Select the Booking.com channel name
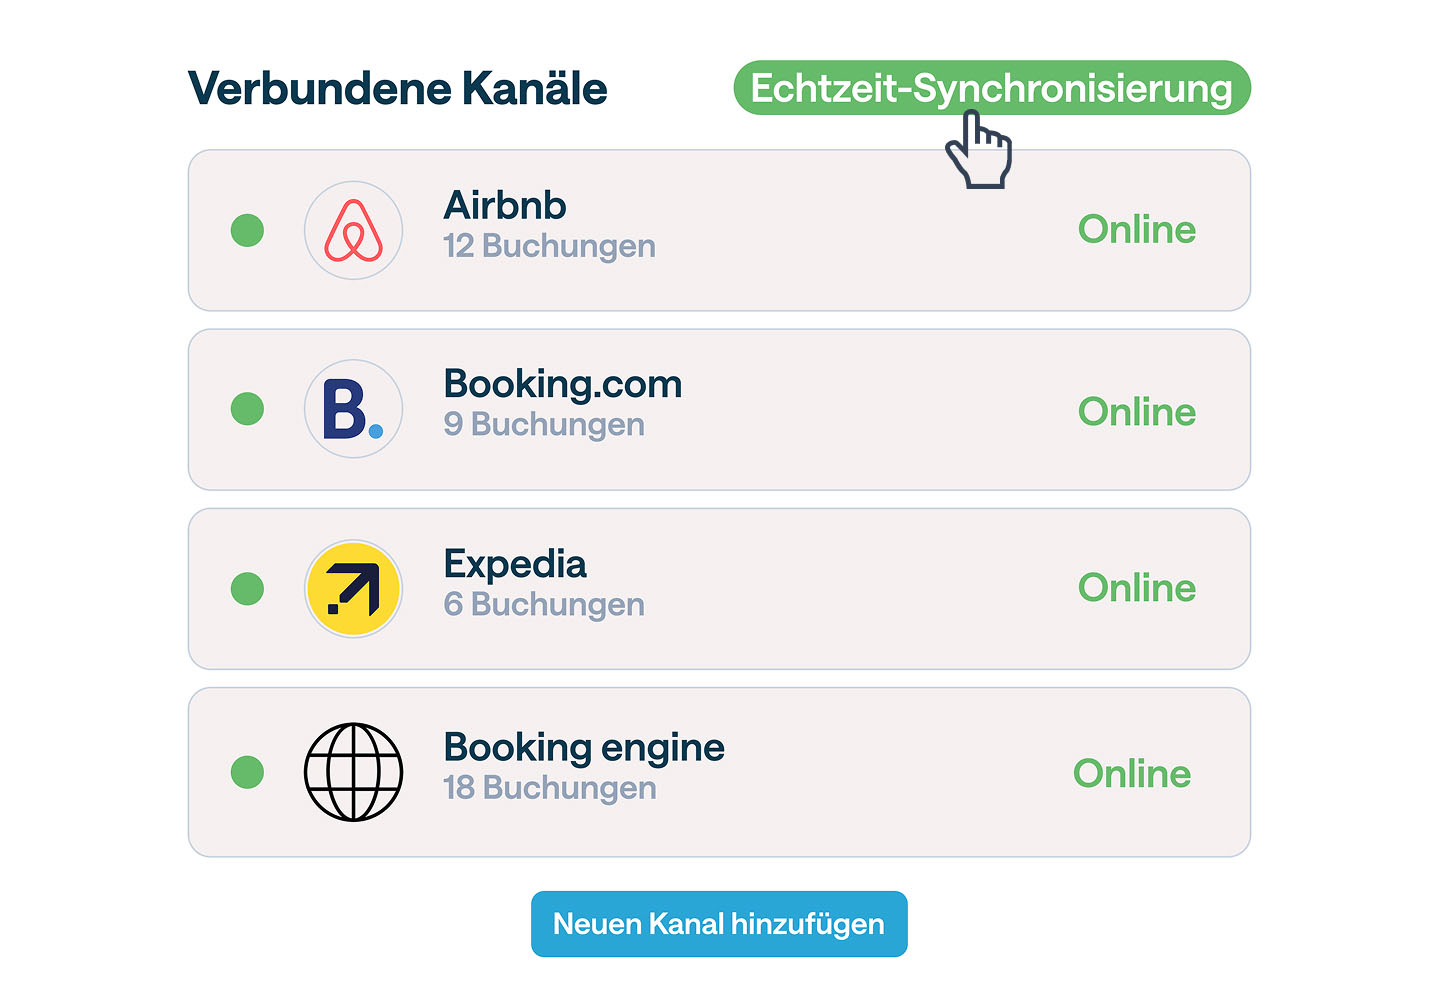 coord(562,385)
